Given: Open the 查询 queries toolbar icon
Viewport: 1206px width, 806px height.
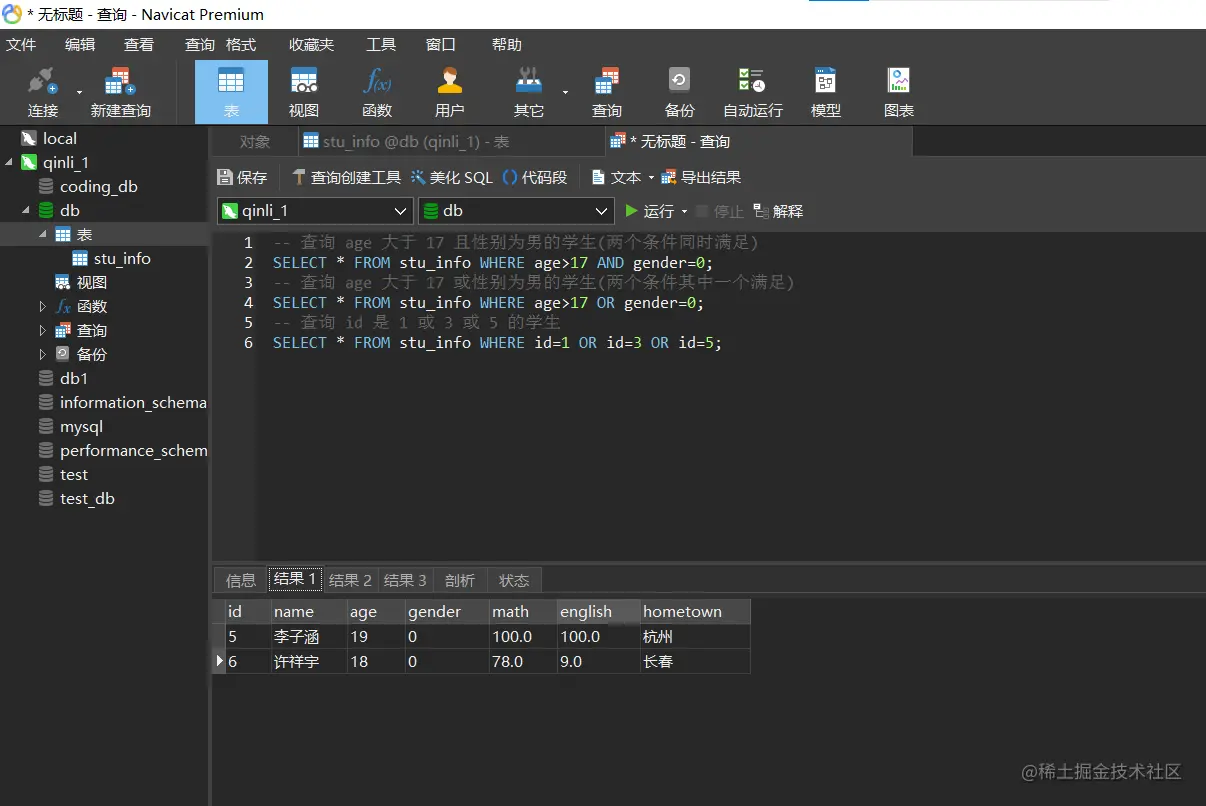Looking at the screenshot, I should tap(607, 92).
